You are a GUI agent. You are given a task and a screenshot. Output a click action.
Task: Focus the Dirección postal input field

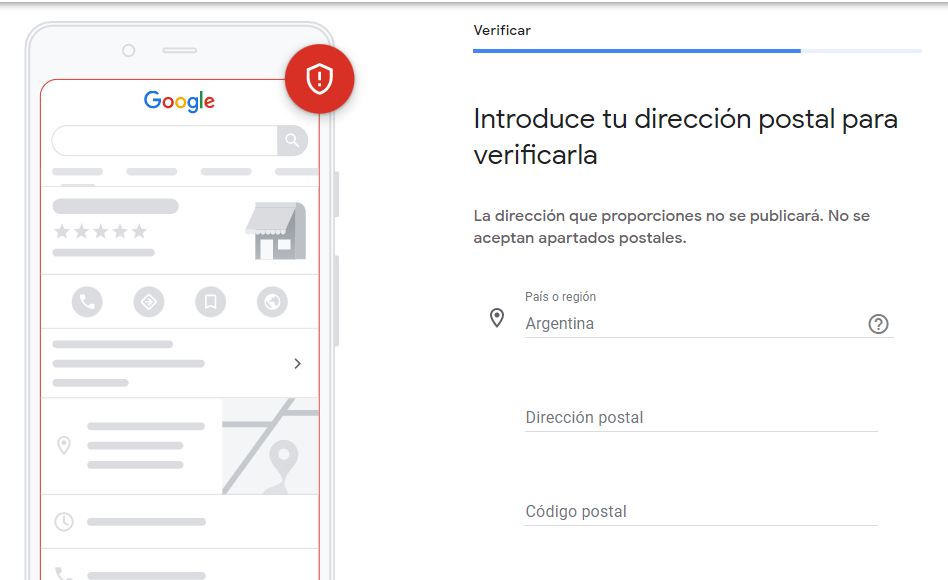point(701,418)
